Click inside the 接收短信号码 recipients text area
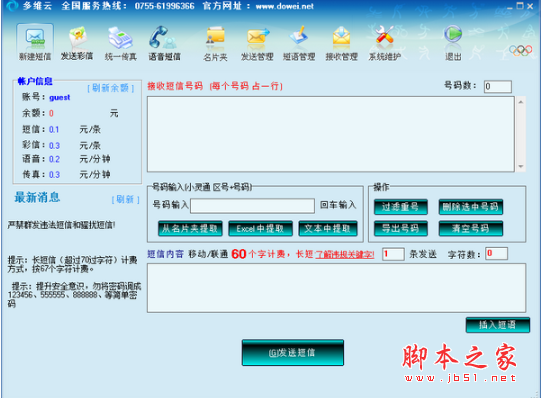This screenshot has height=398, width=542. (331, 134)
